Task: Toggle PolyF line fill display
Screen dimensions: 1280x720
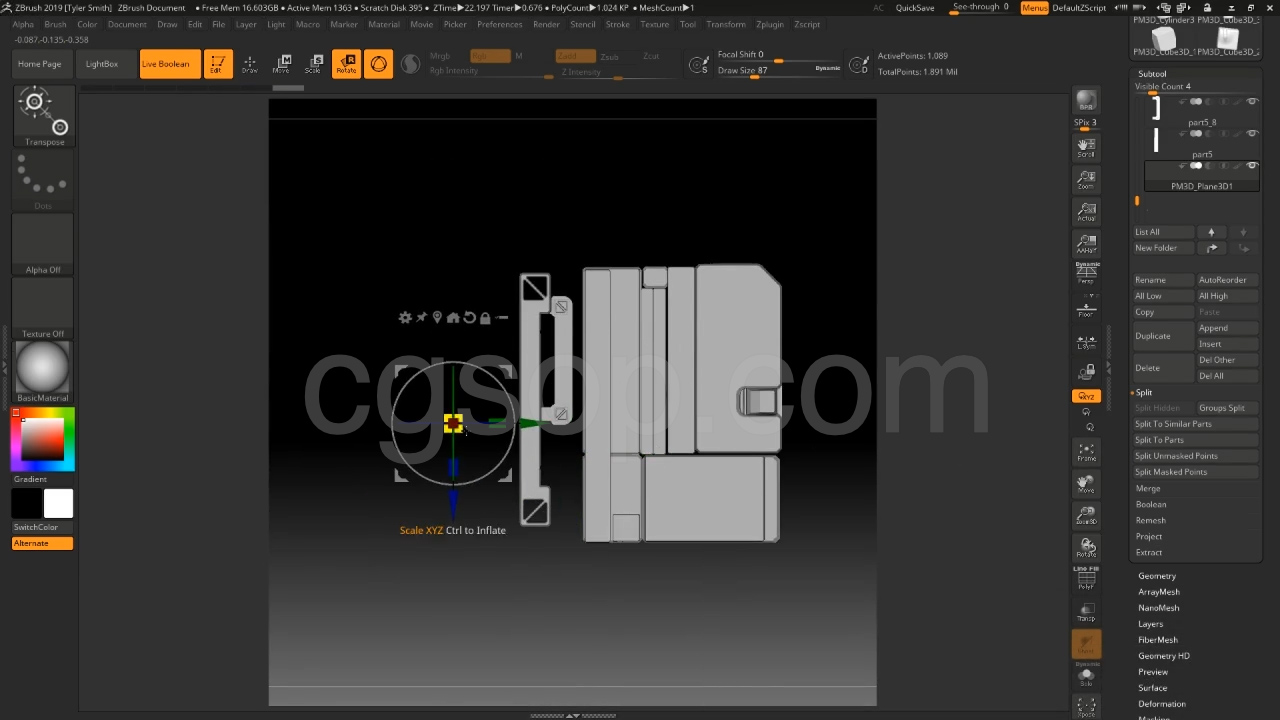Action: [x=1086, y=579]
